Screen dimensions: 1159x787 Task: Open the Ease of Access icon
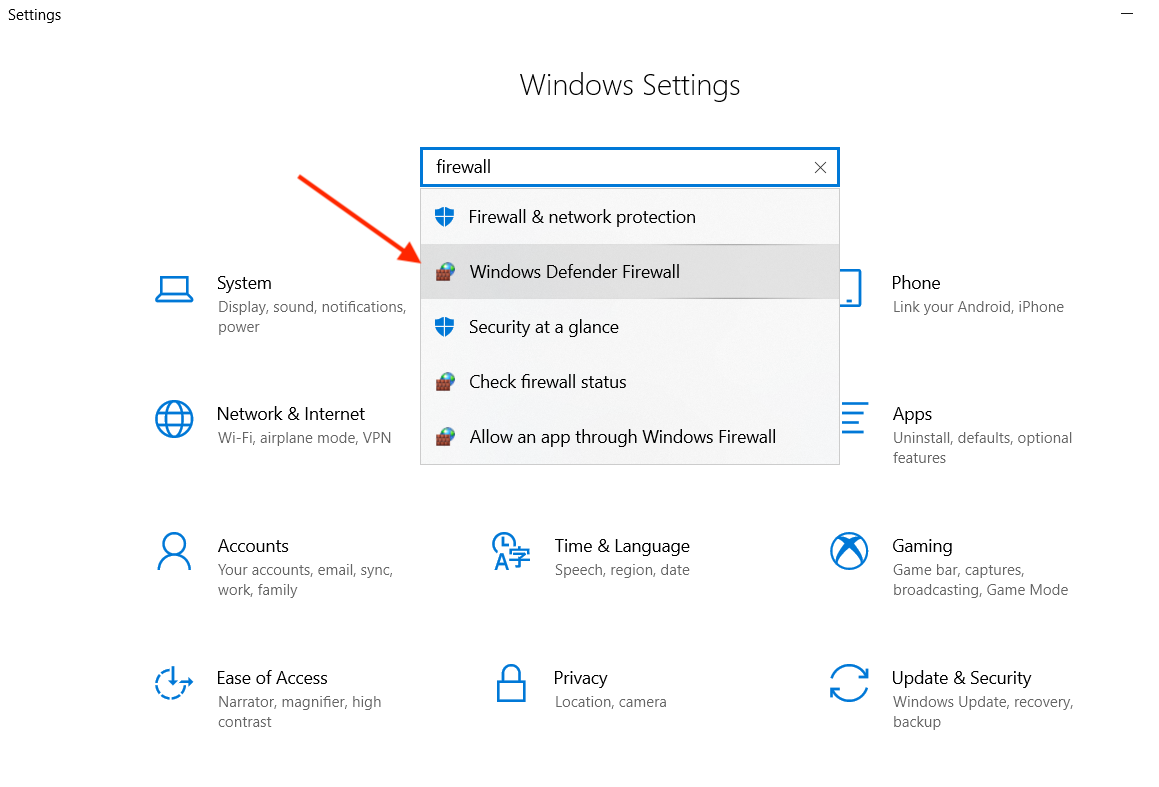coord(174,683)
